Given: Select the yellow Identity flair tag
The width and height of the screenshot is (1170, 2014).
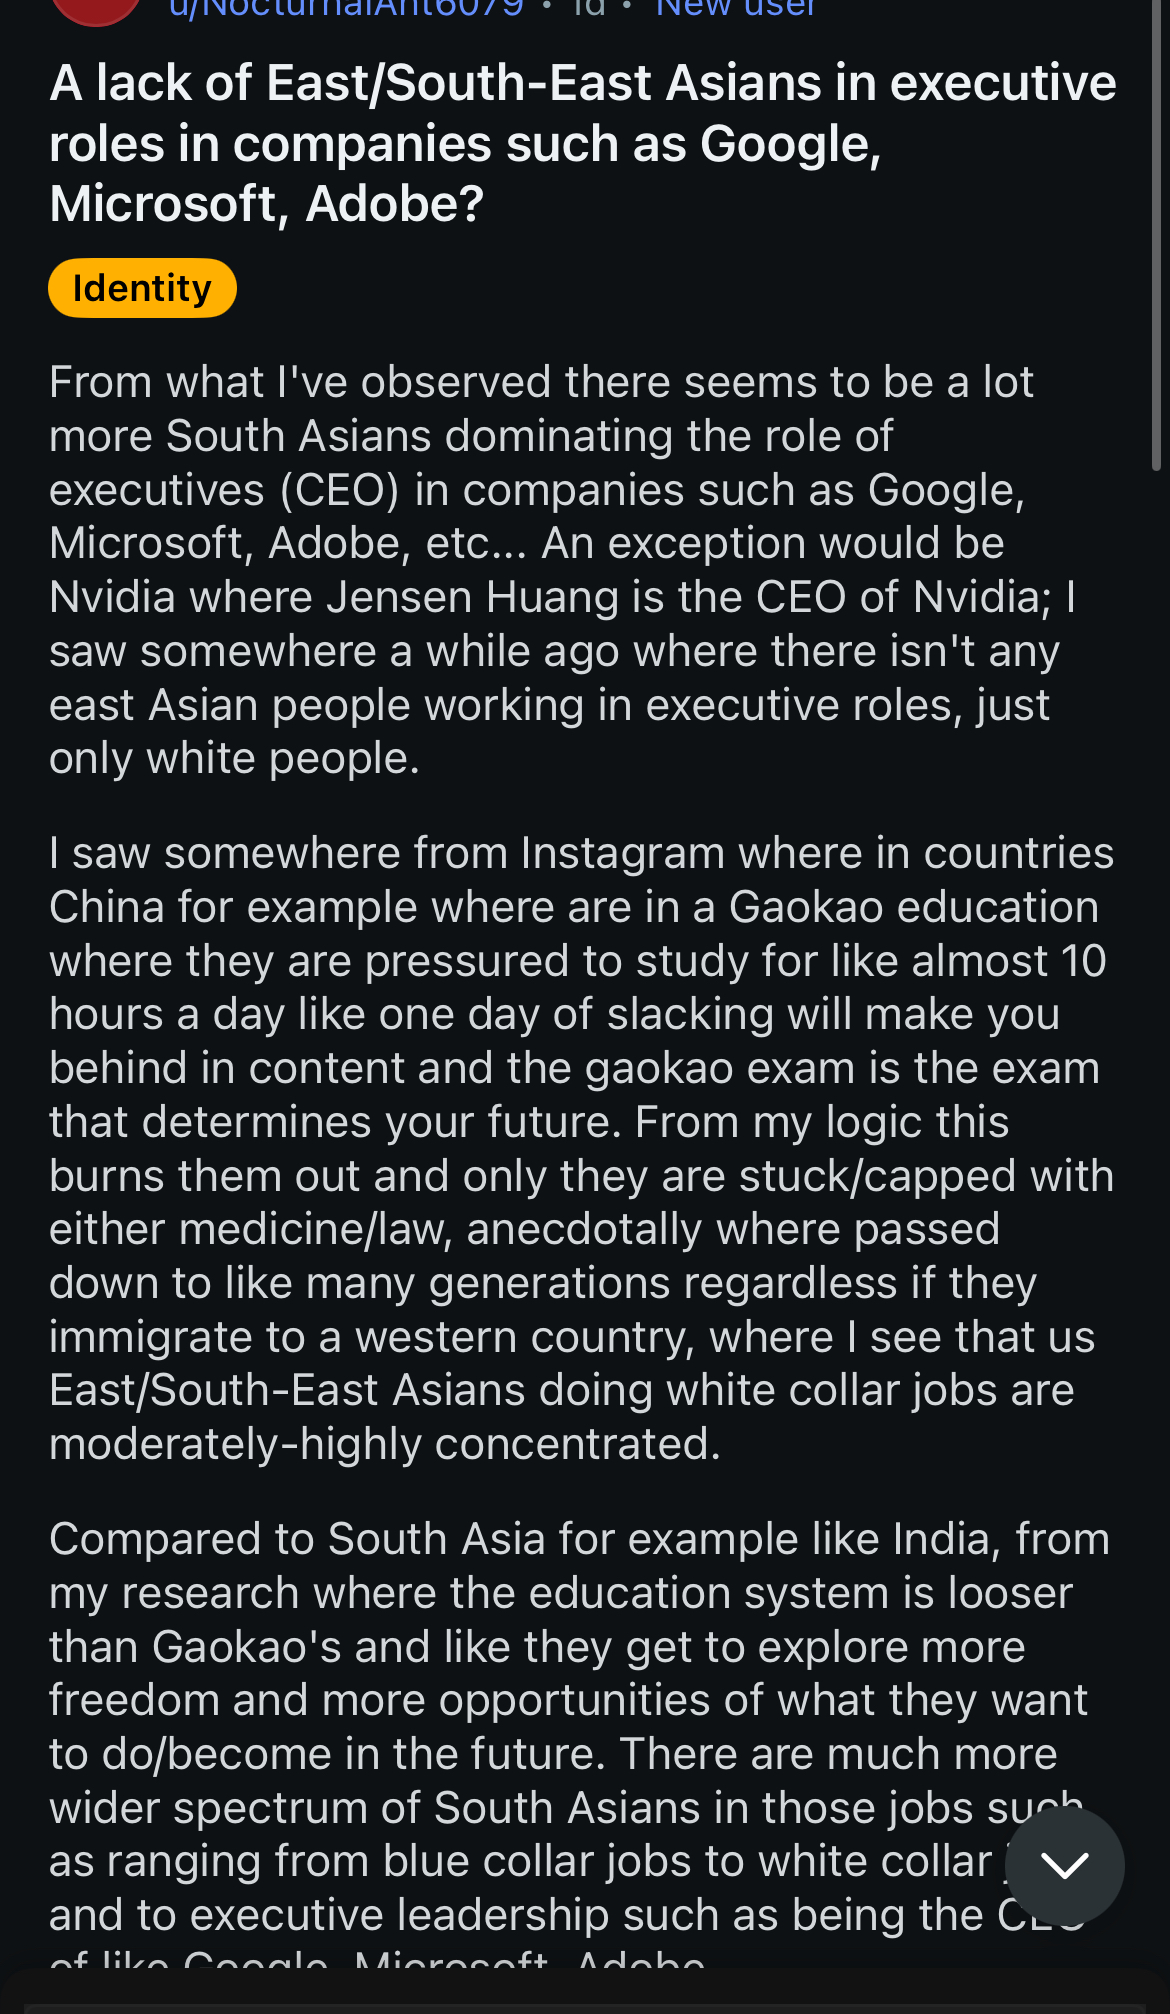Looking at the screenshot, I should click(x=142, y=288).
